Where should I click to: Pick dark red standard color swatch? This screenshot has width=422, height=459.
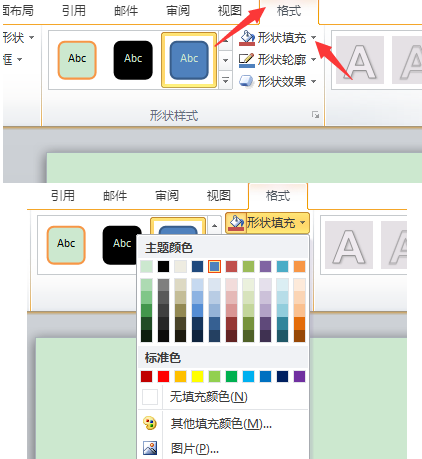tap(146, 377)
